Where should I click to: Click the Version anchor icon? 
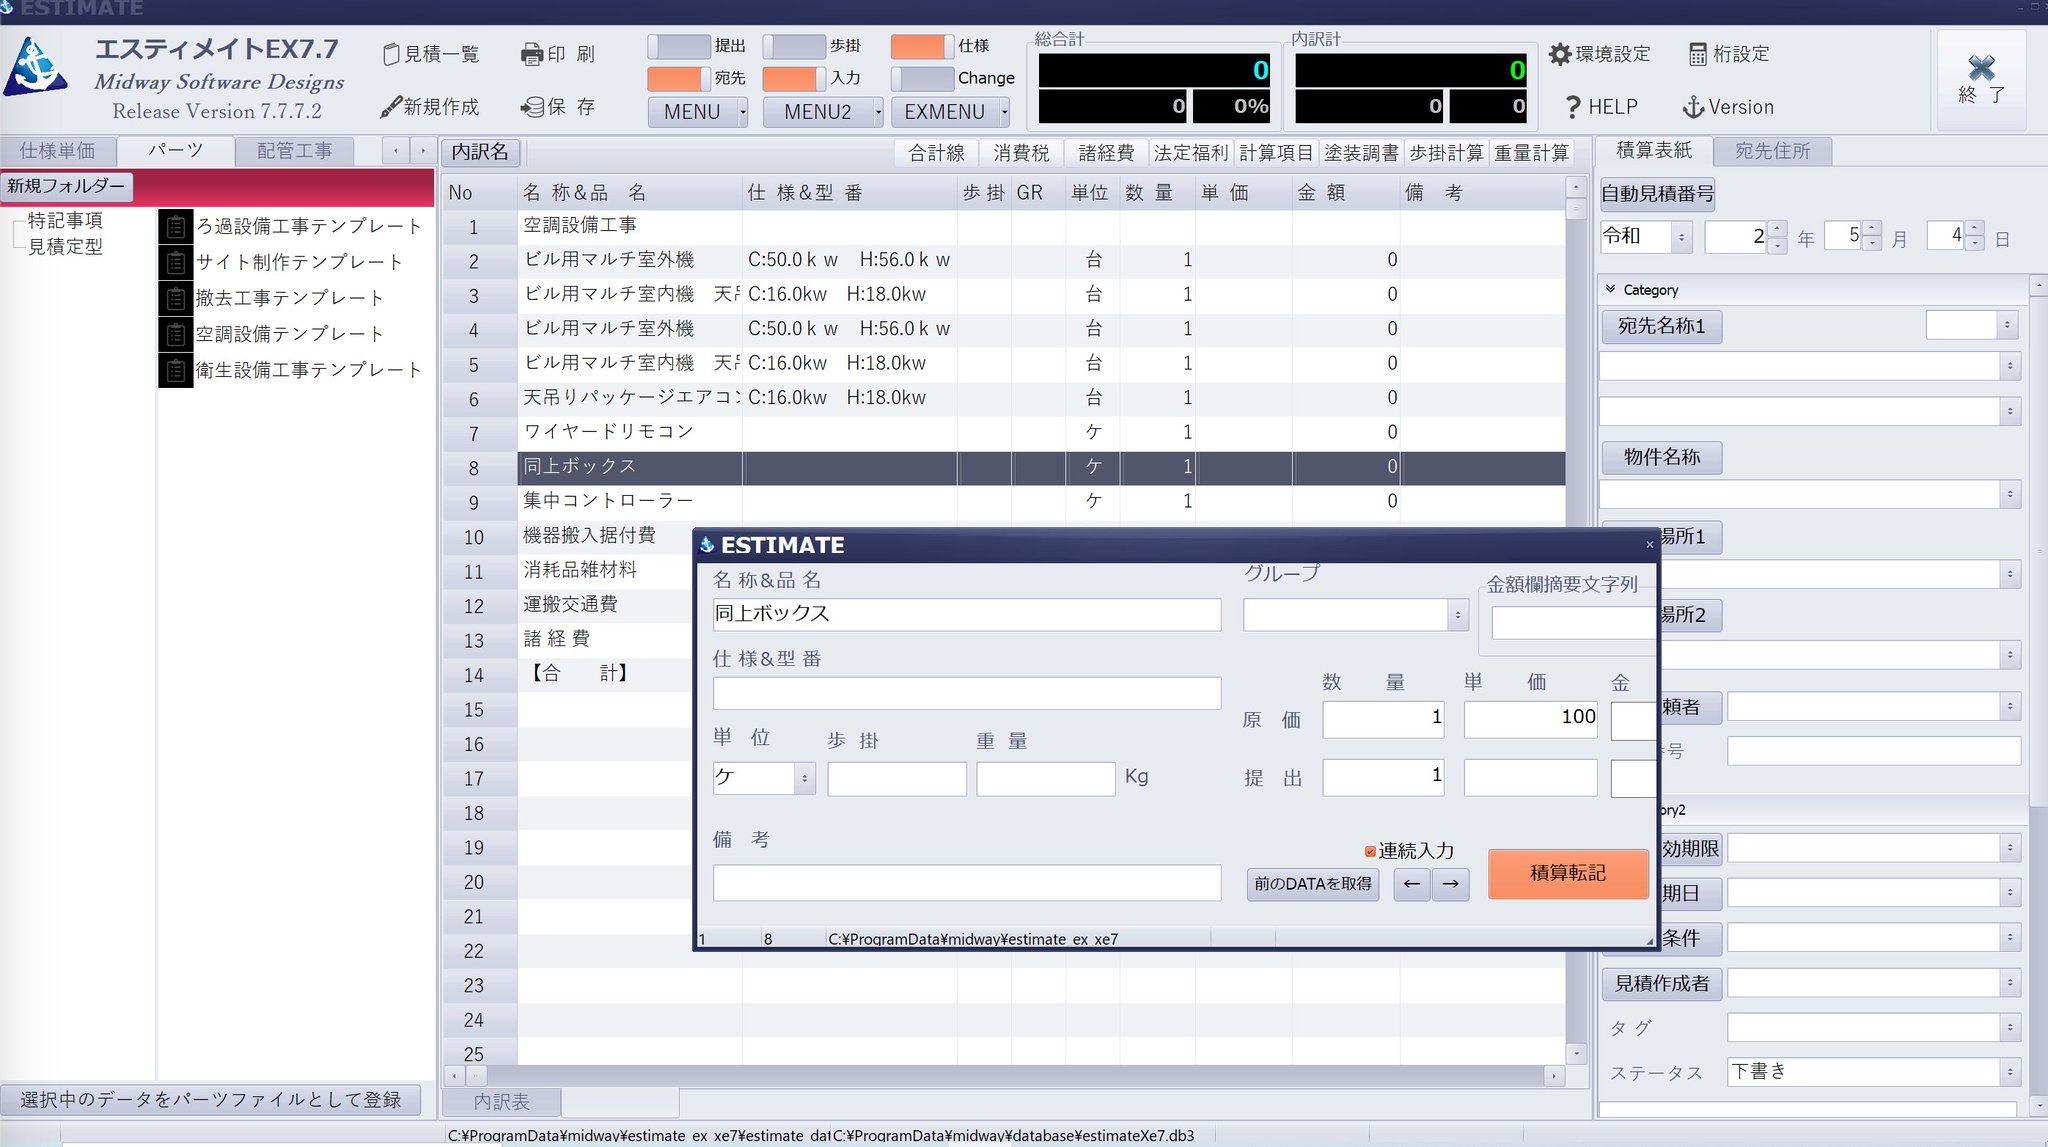coord(1695,107)
